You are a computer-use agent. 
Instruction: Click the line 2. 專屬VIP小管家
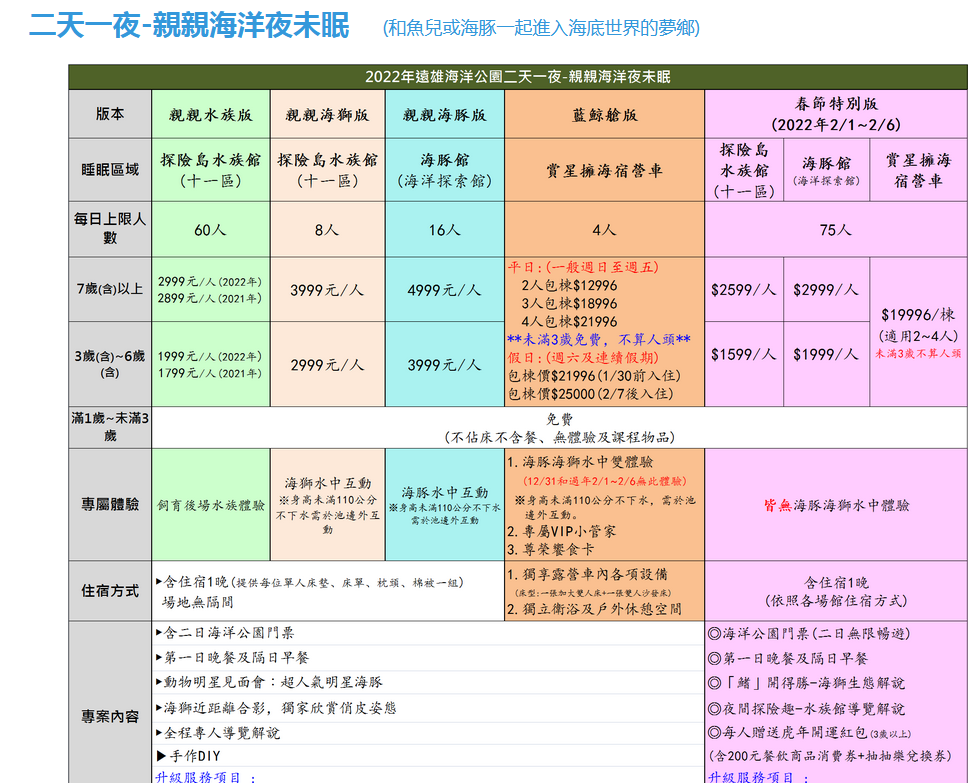562,531
